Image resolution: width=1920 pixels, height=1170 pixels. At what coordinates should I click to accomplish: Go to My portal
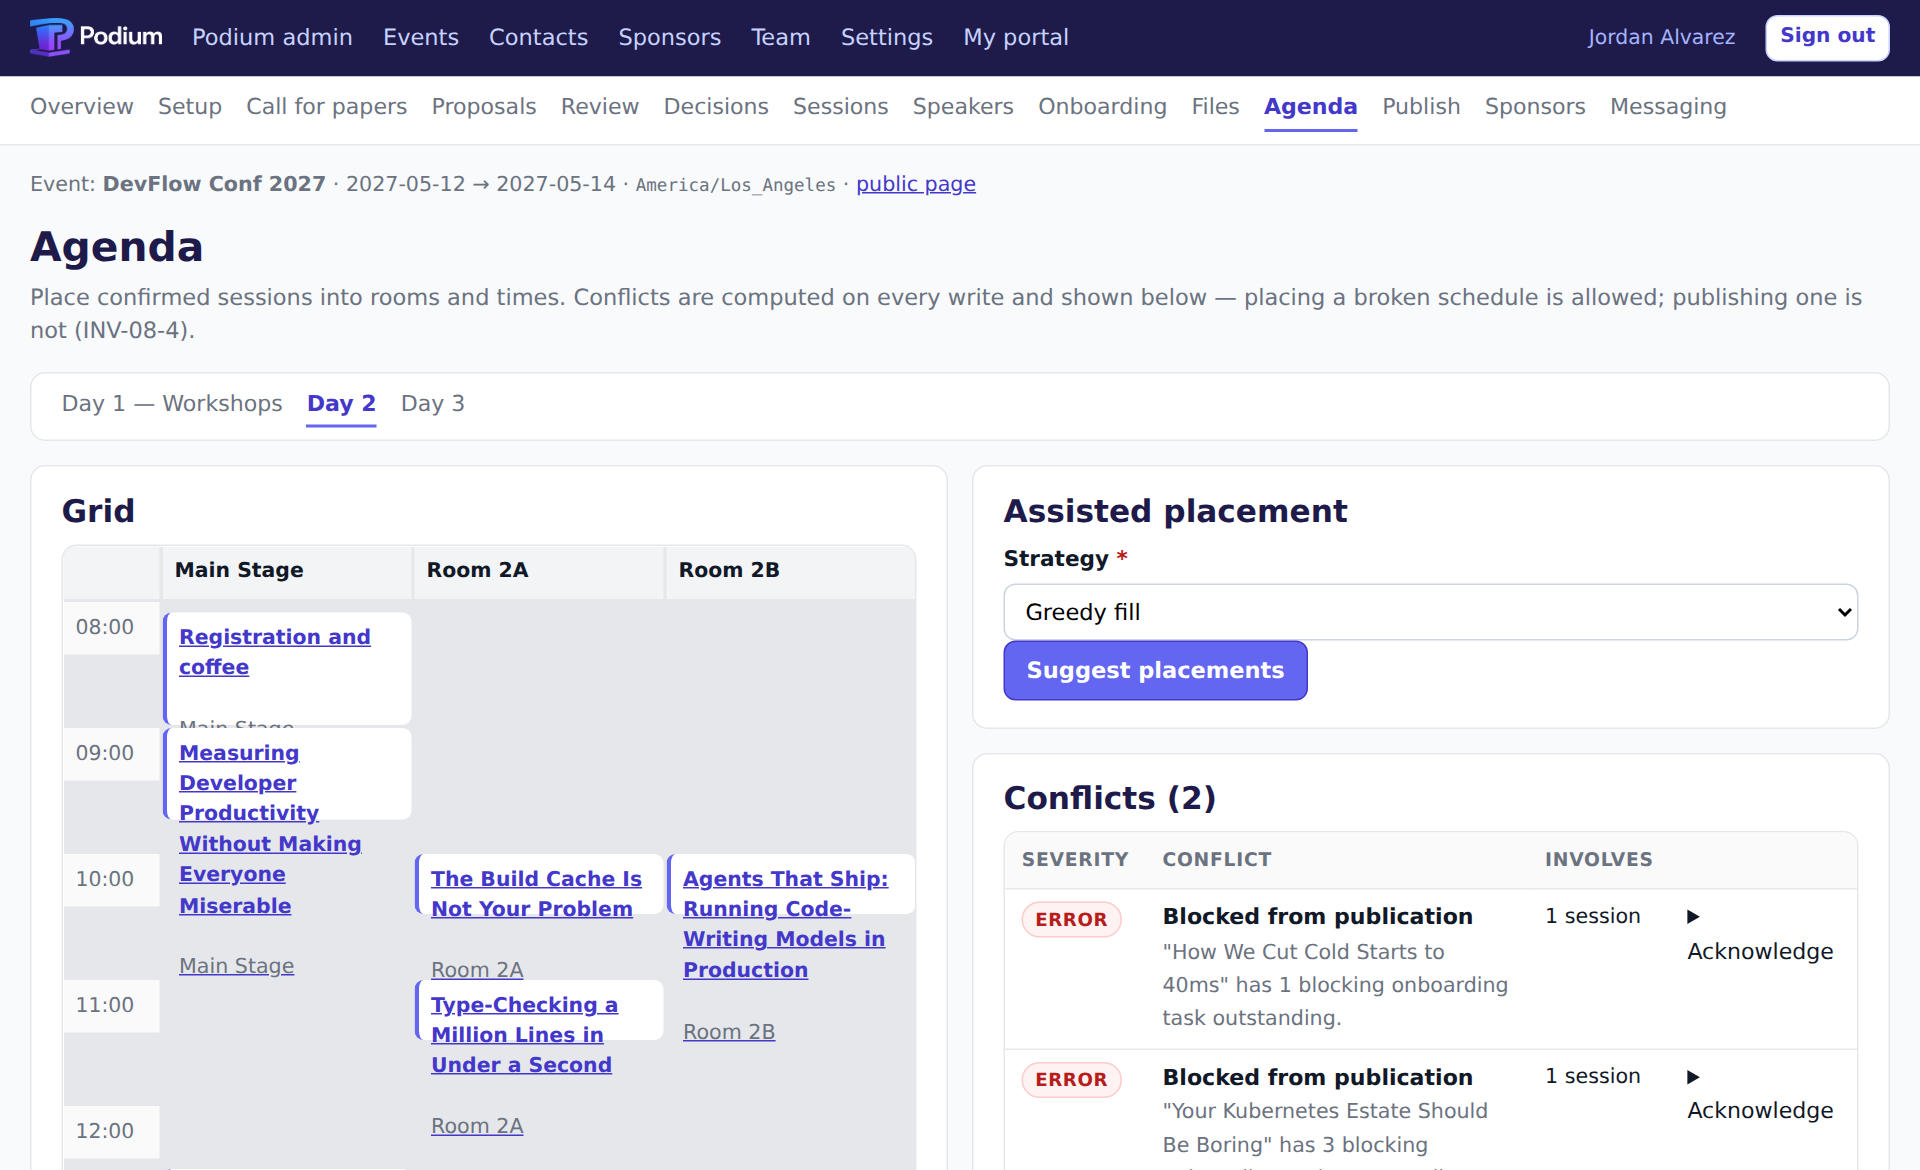(1015, 37)
